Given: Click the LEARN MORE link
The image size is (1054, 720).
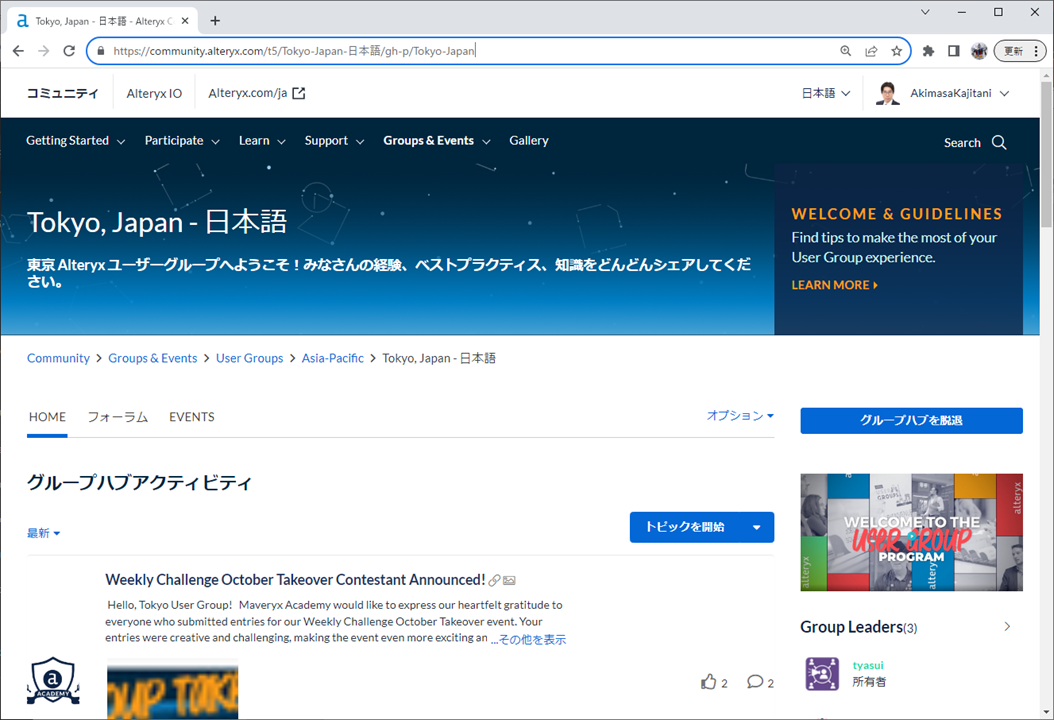Looking at the screenshot, I should coord(834,285).
